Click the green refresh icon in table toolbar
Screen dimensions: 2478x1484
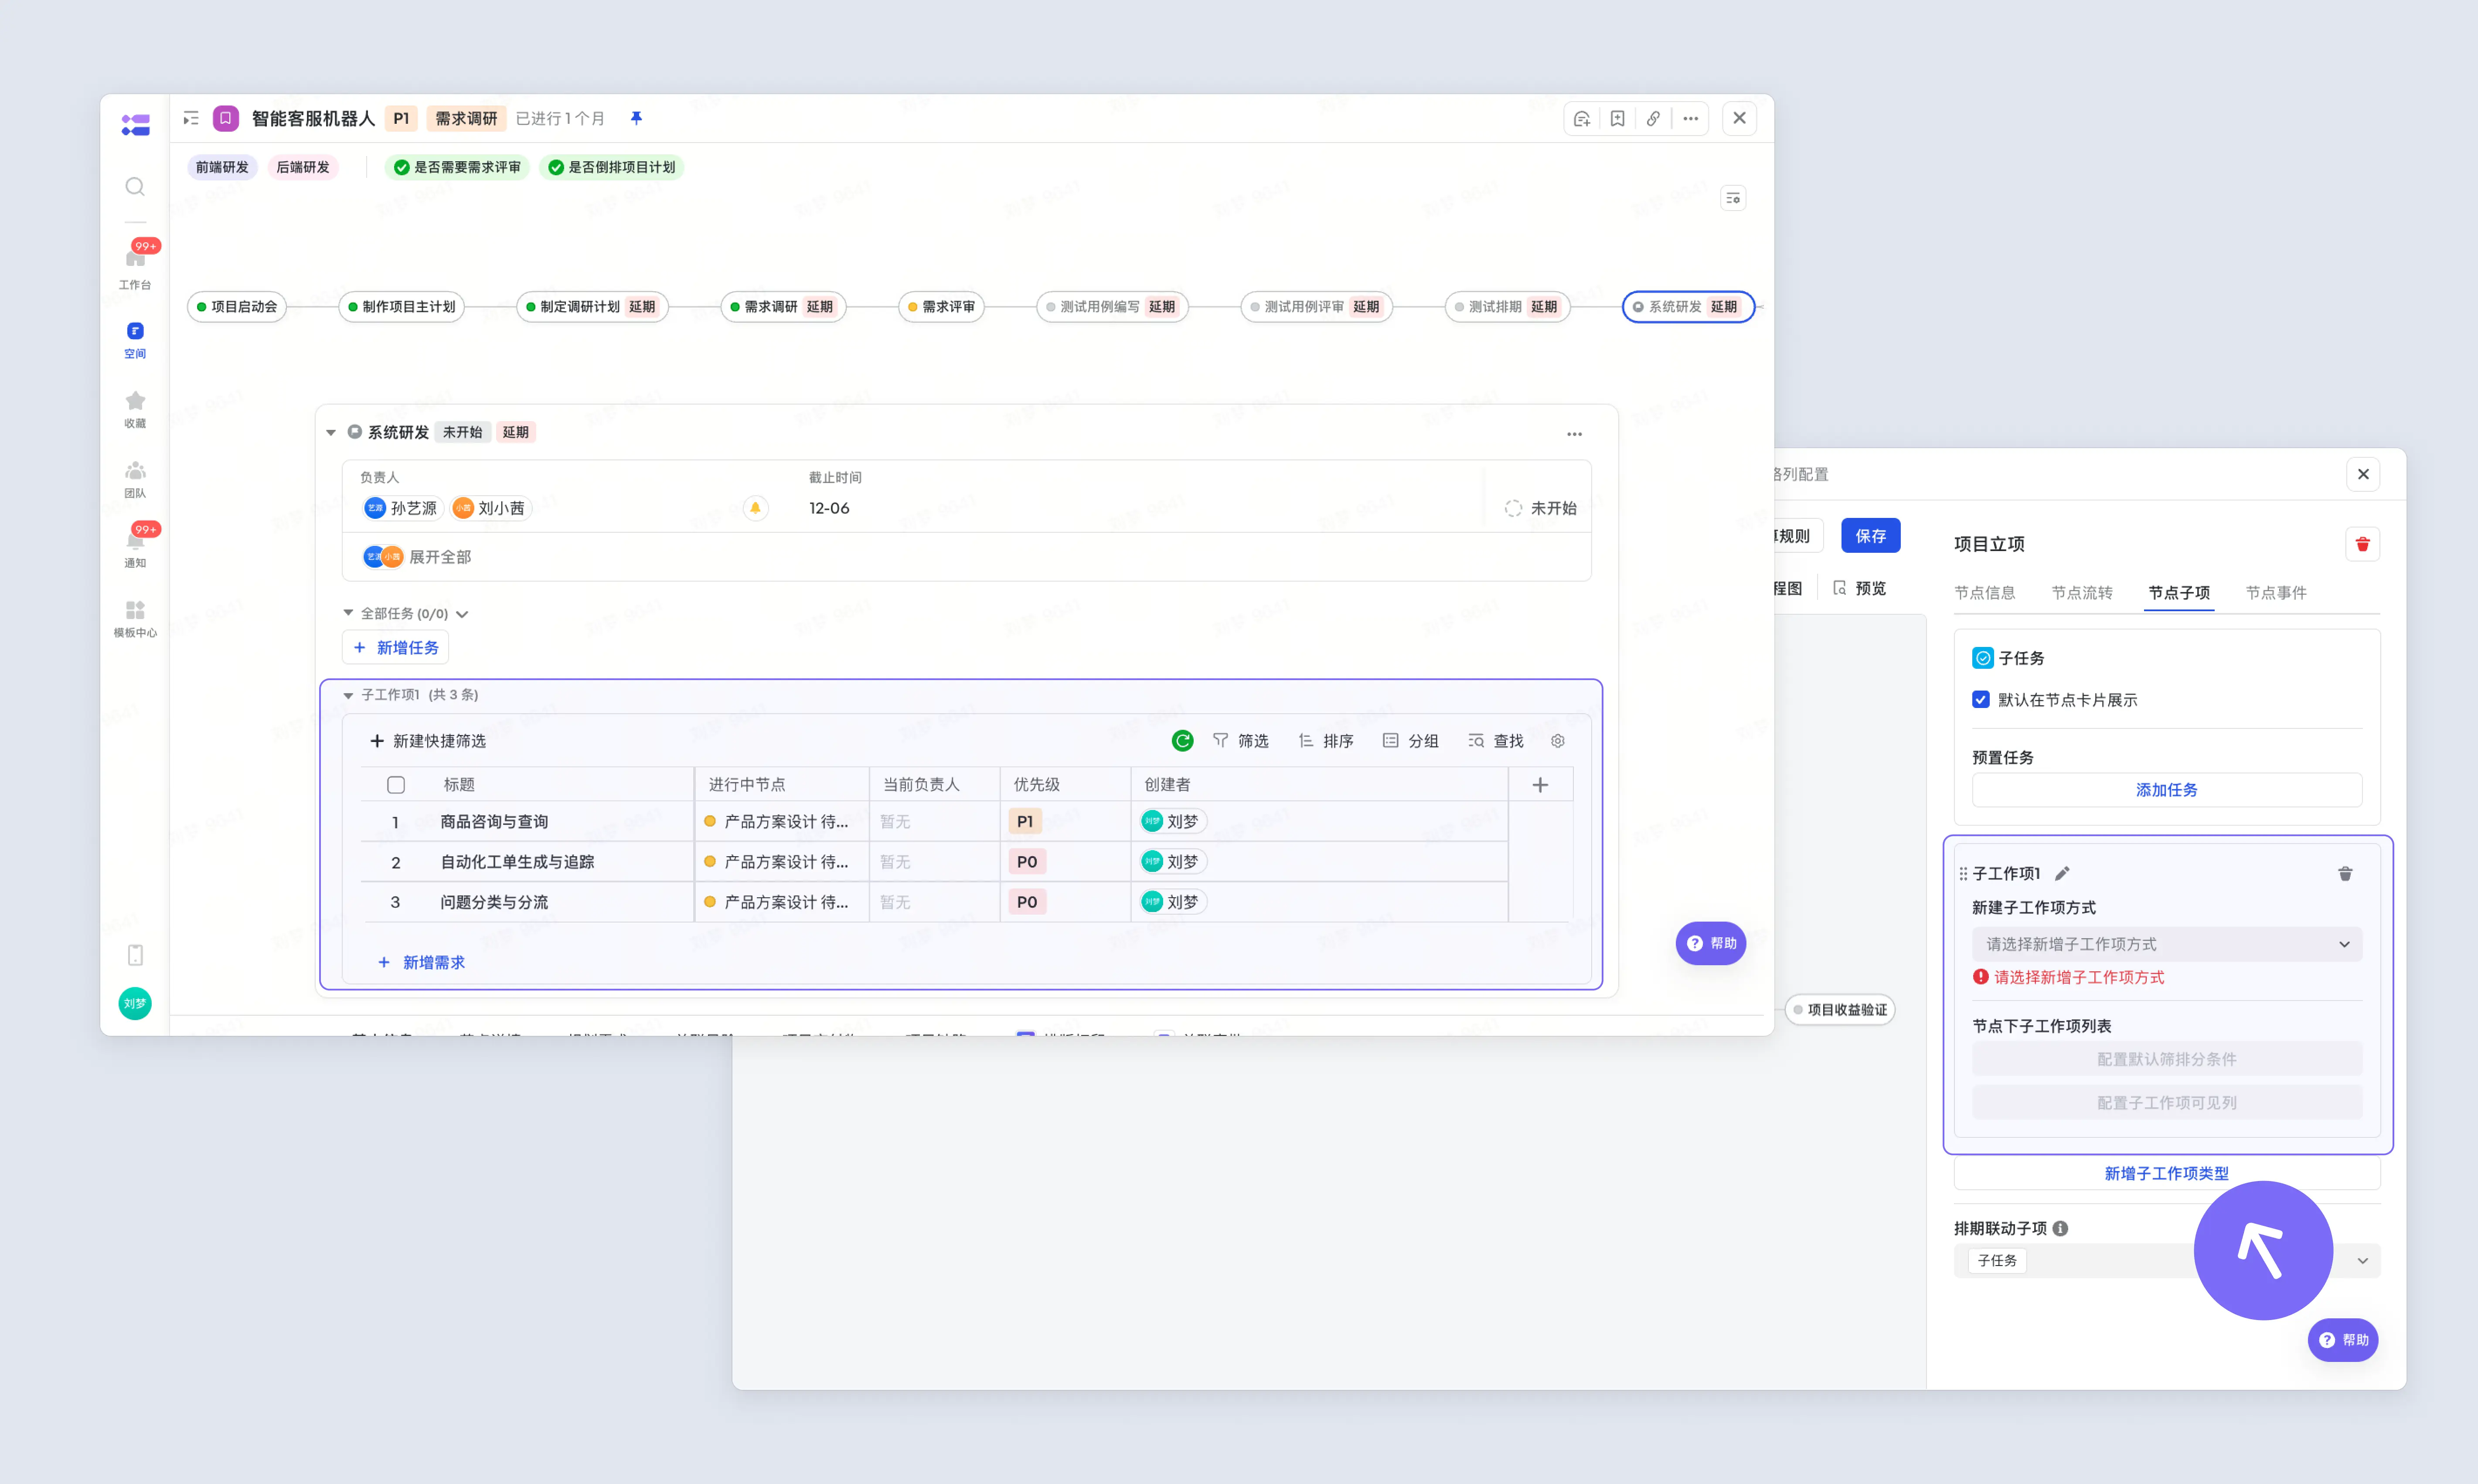[x=1182, y=741]
